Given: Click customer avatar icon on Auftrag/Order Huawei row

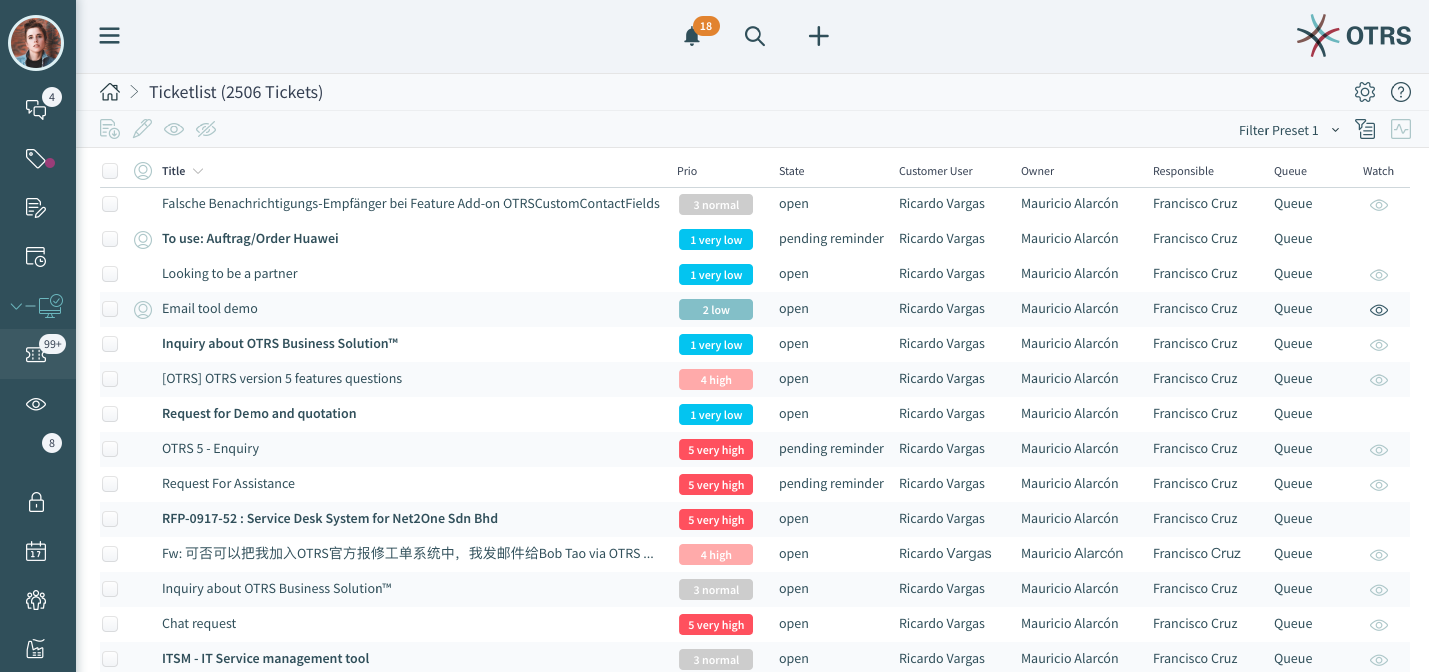Looking at the screenshot, I should [143, 239].
